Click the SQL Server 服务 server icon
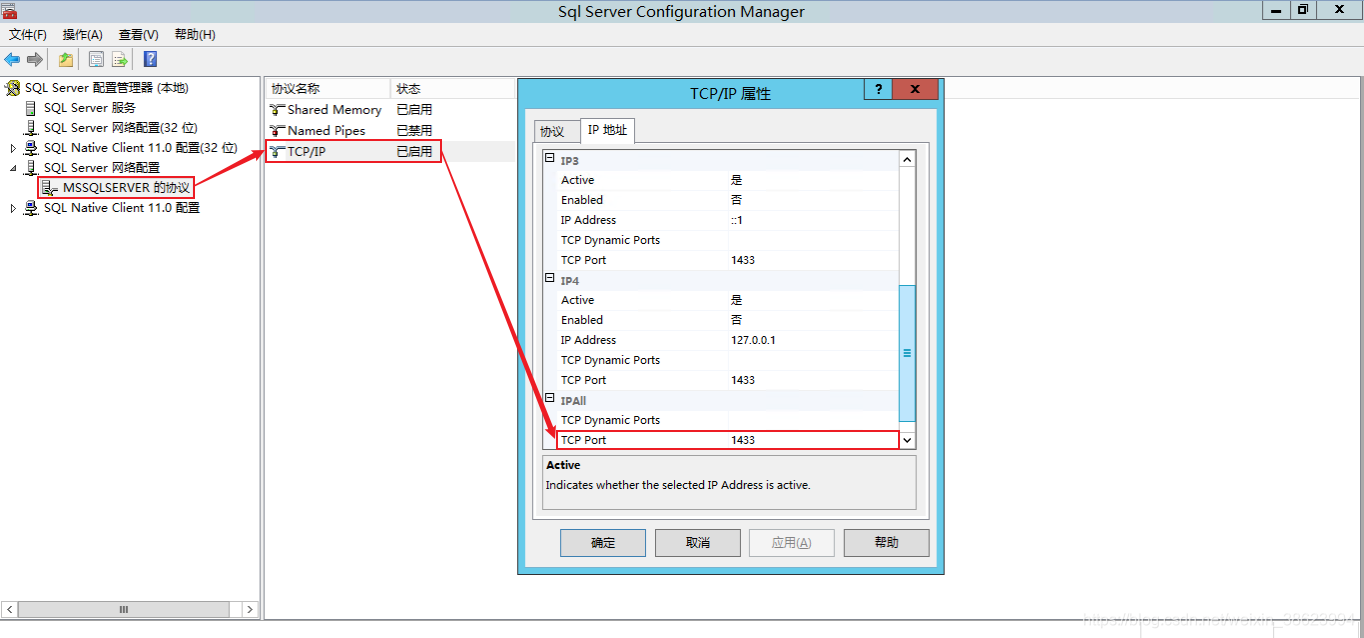 pos(31,108)
